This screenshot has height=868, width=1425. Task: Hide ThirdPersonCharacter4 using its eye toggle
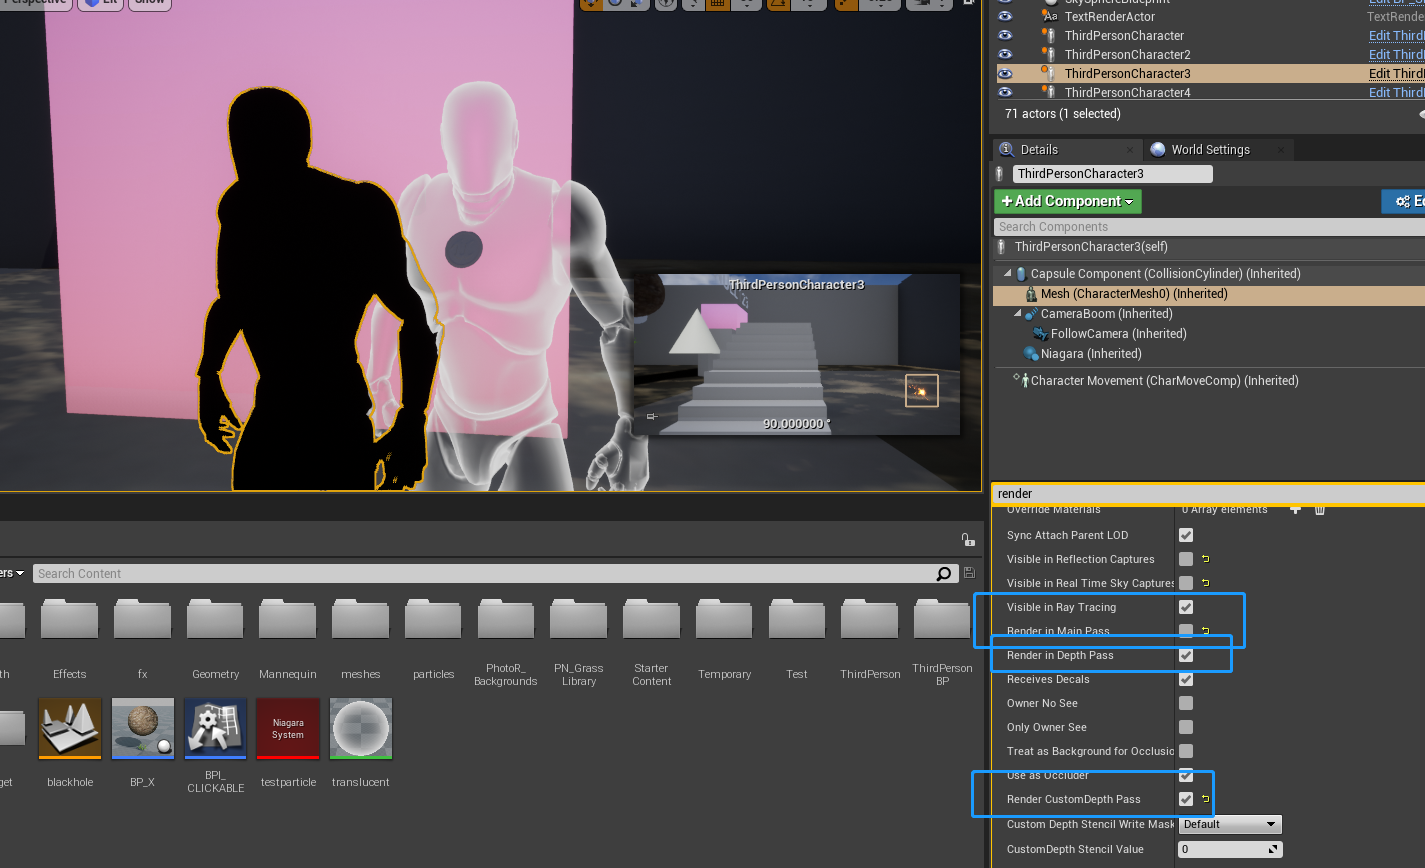[x=1004, y=92]
